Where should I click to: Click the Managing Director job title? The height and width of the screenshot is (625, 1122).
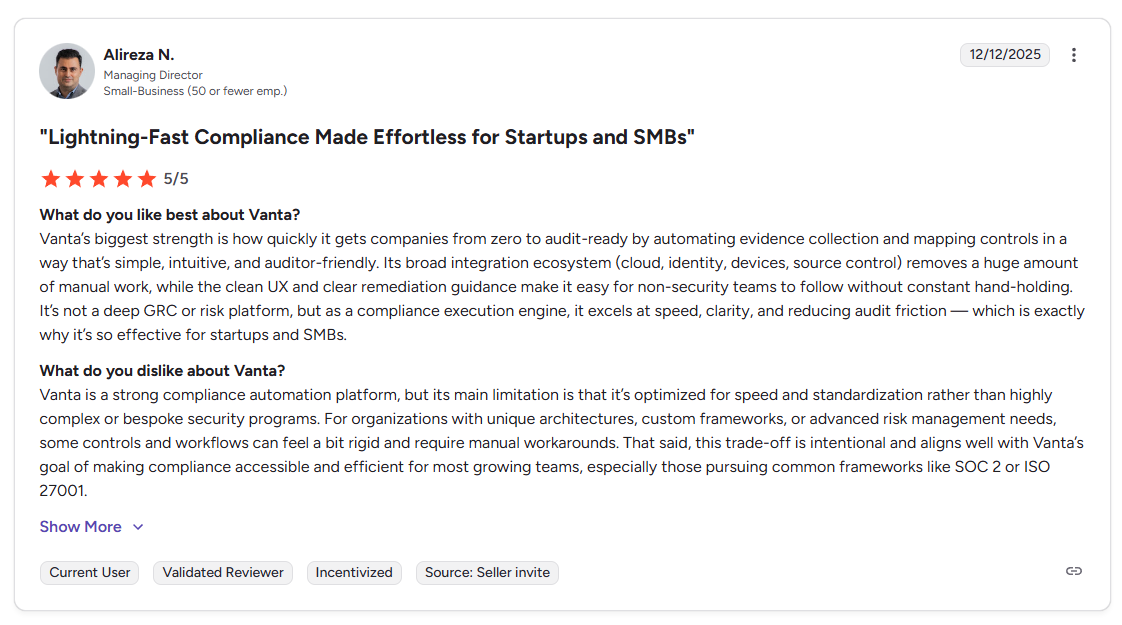tap(153, 75)
